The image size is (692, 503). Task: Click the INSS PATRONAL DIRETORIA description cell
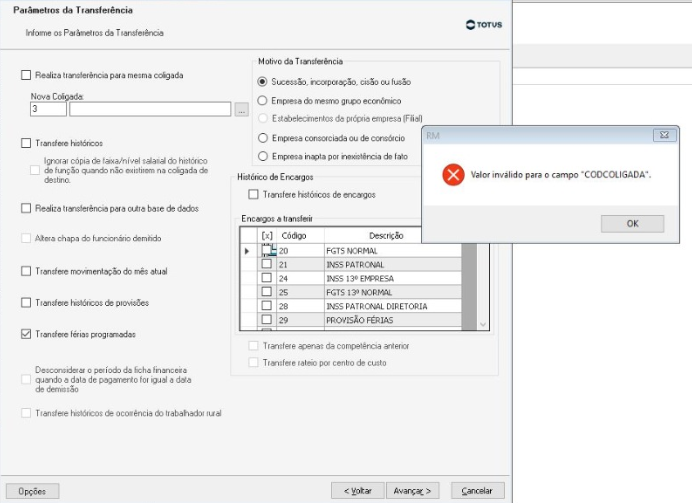click(393, 306)
